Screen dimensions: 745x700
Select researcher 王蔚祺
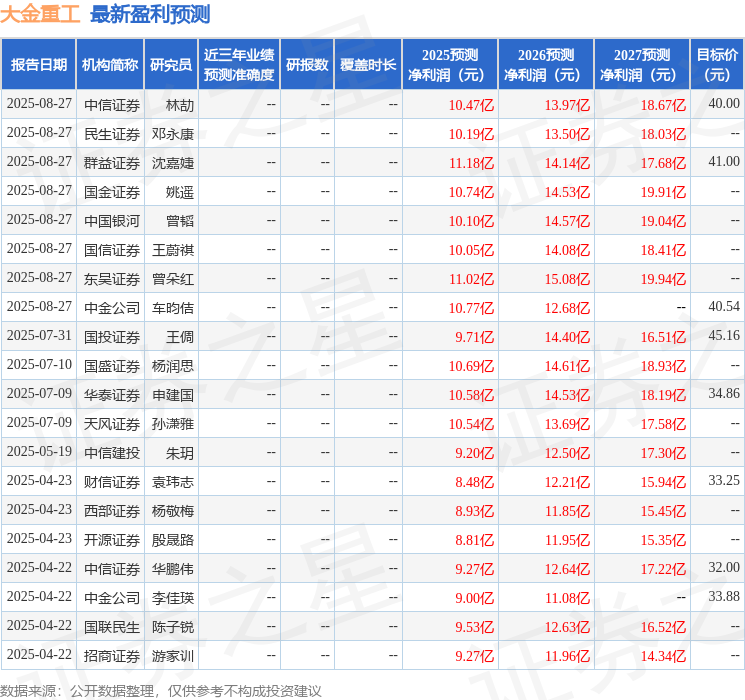pyautogui.click(x=172, y=250)
